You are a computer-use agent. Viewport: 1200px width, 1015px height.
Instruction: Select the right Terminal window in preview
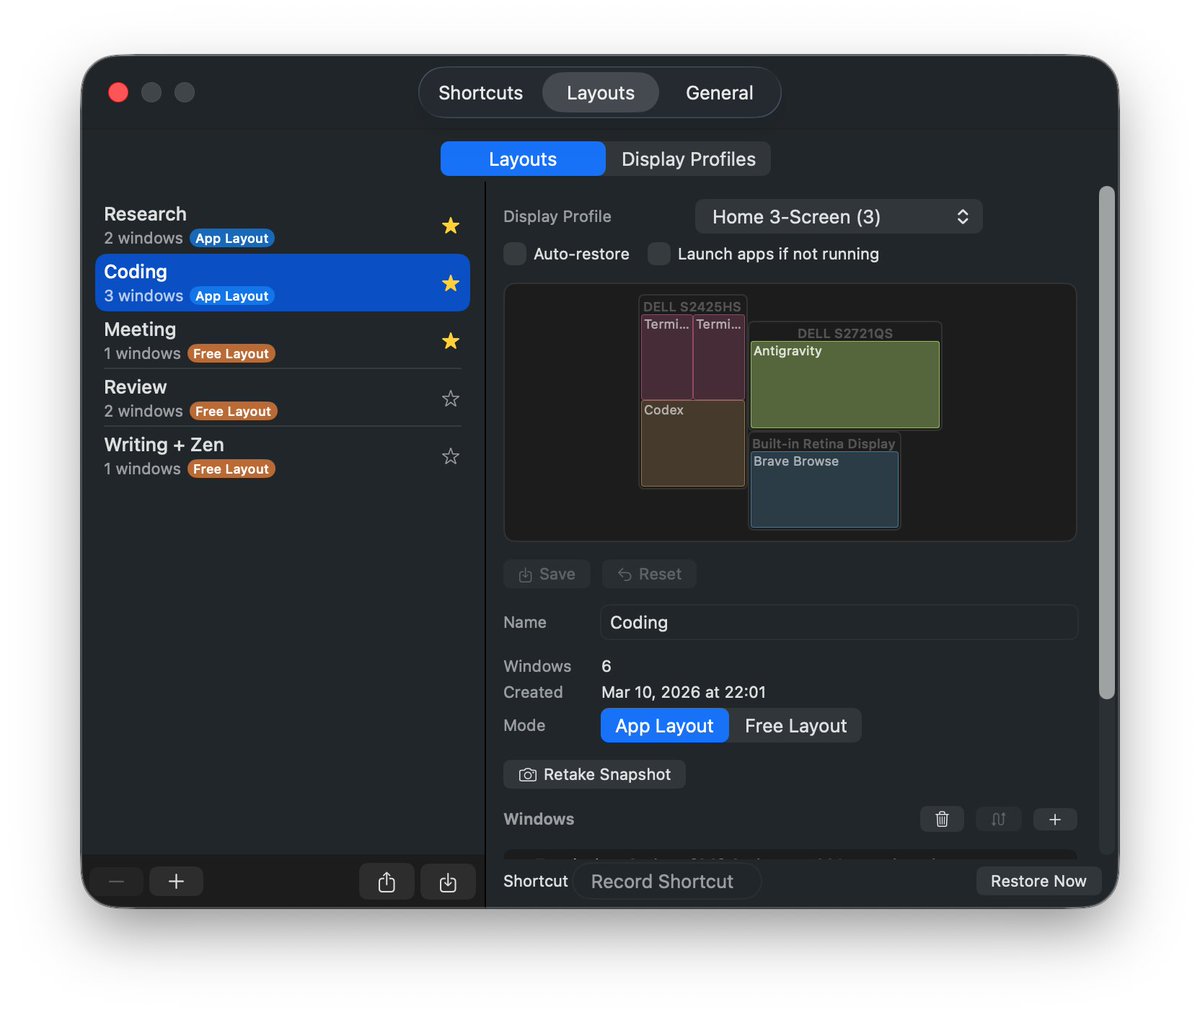pyautogui.click(x=719, y=357)
